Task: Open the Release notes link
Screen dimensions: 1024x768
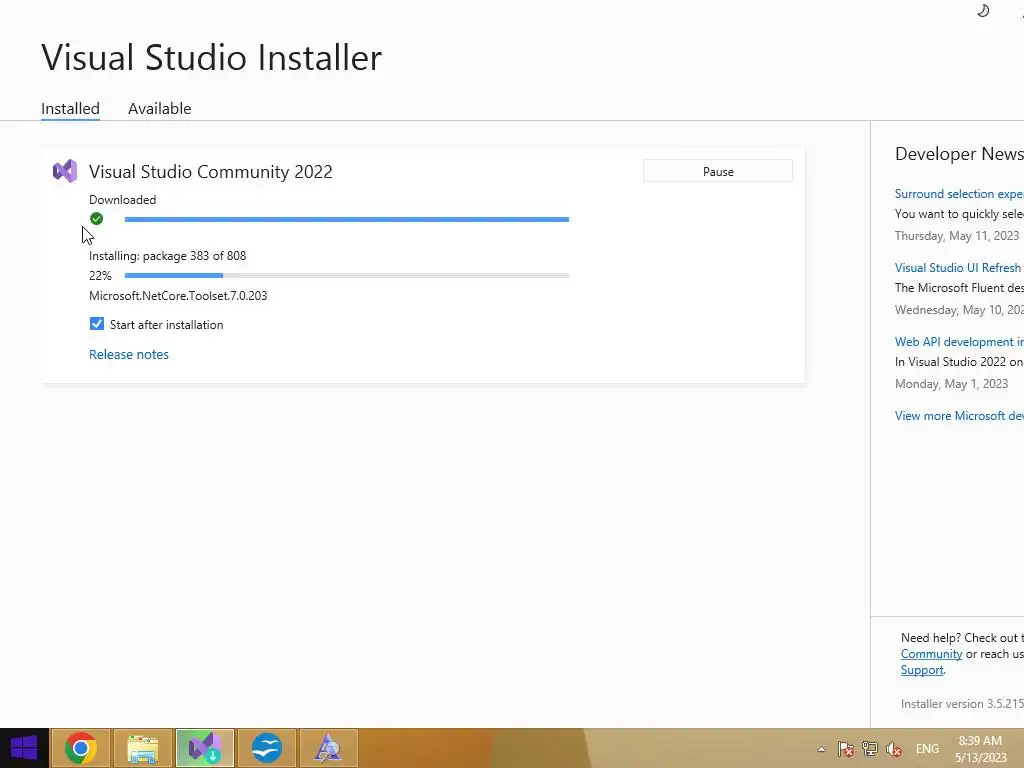Action: pos(129,354)
